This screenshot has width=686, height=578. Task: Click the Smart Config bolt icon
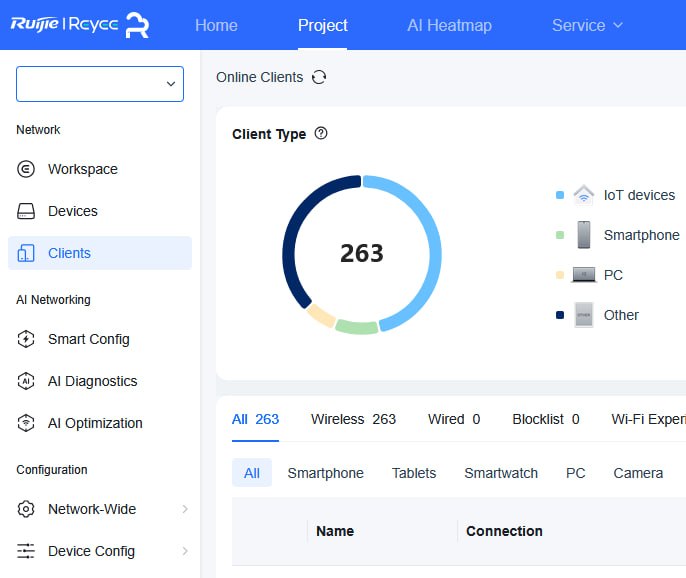(26, 339)
